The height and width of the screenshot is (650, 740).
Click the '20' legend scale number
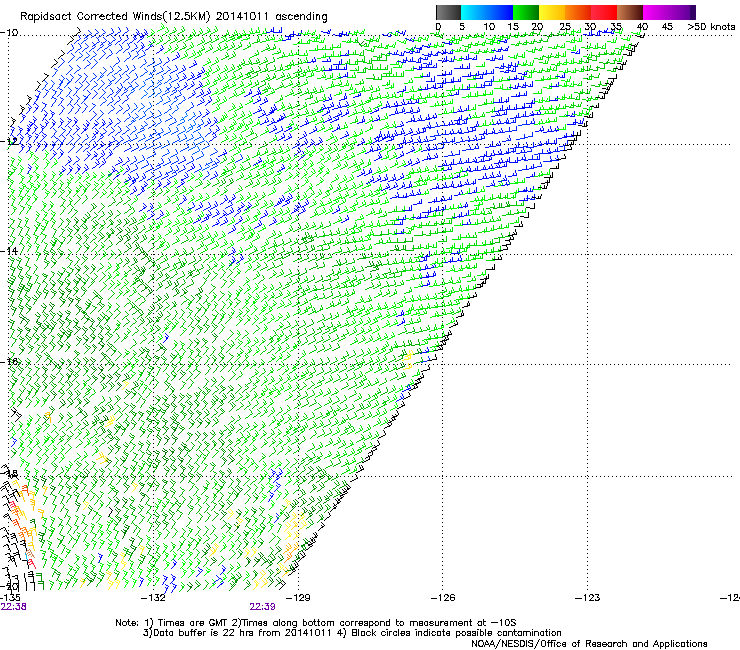pos(537,27)
